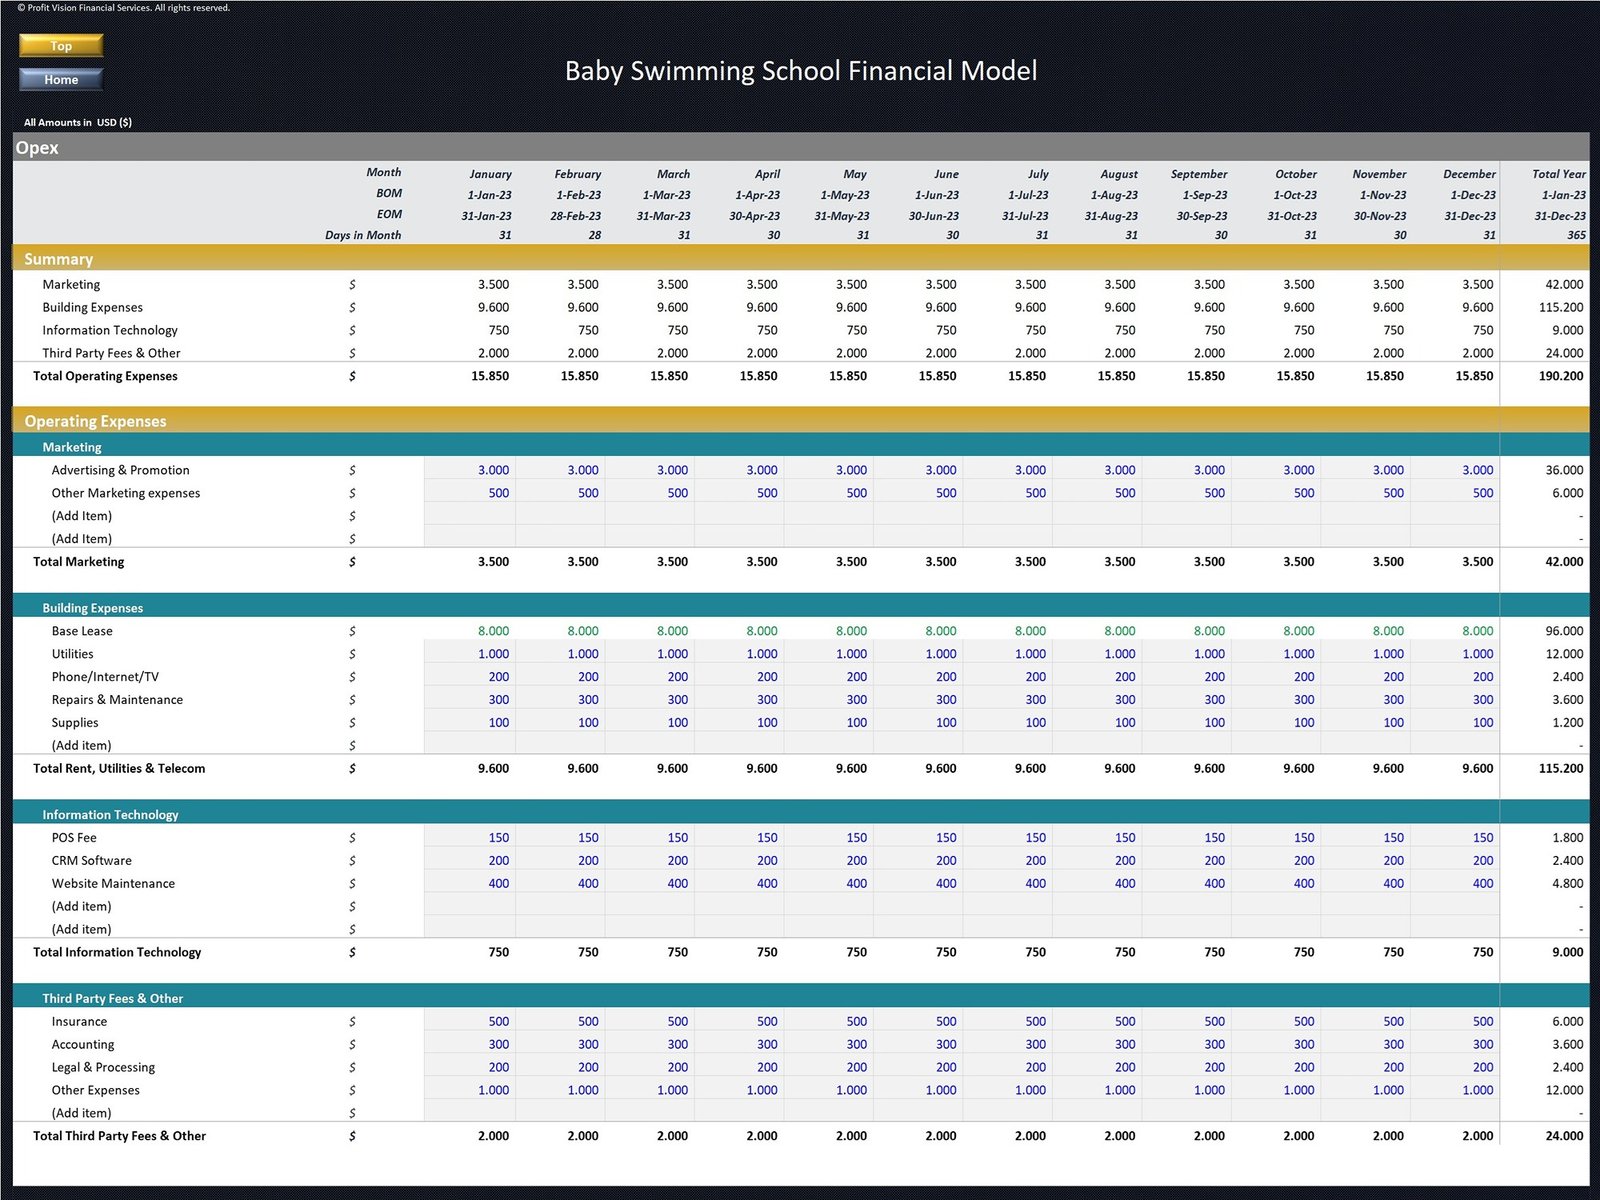Select January Advertising & Promotion input cell

[492, 470]
